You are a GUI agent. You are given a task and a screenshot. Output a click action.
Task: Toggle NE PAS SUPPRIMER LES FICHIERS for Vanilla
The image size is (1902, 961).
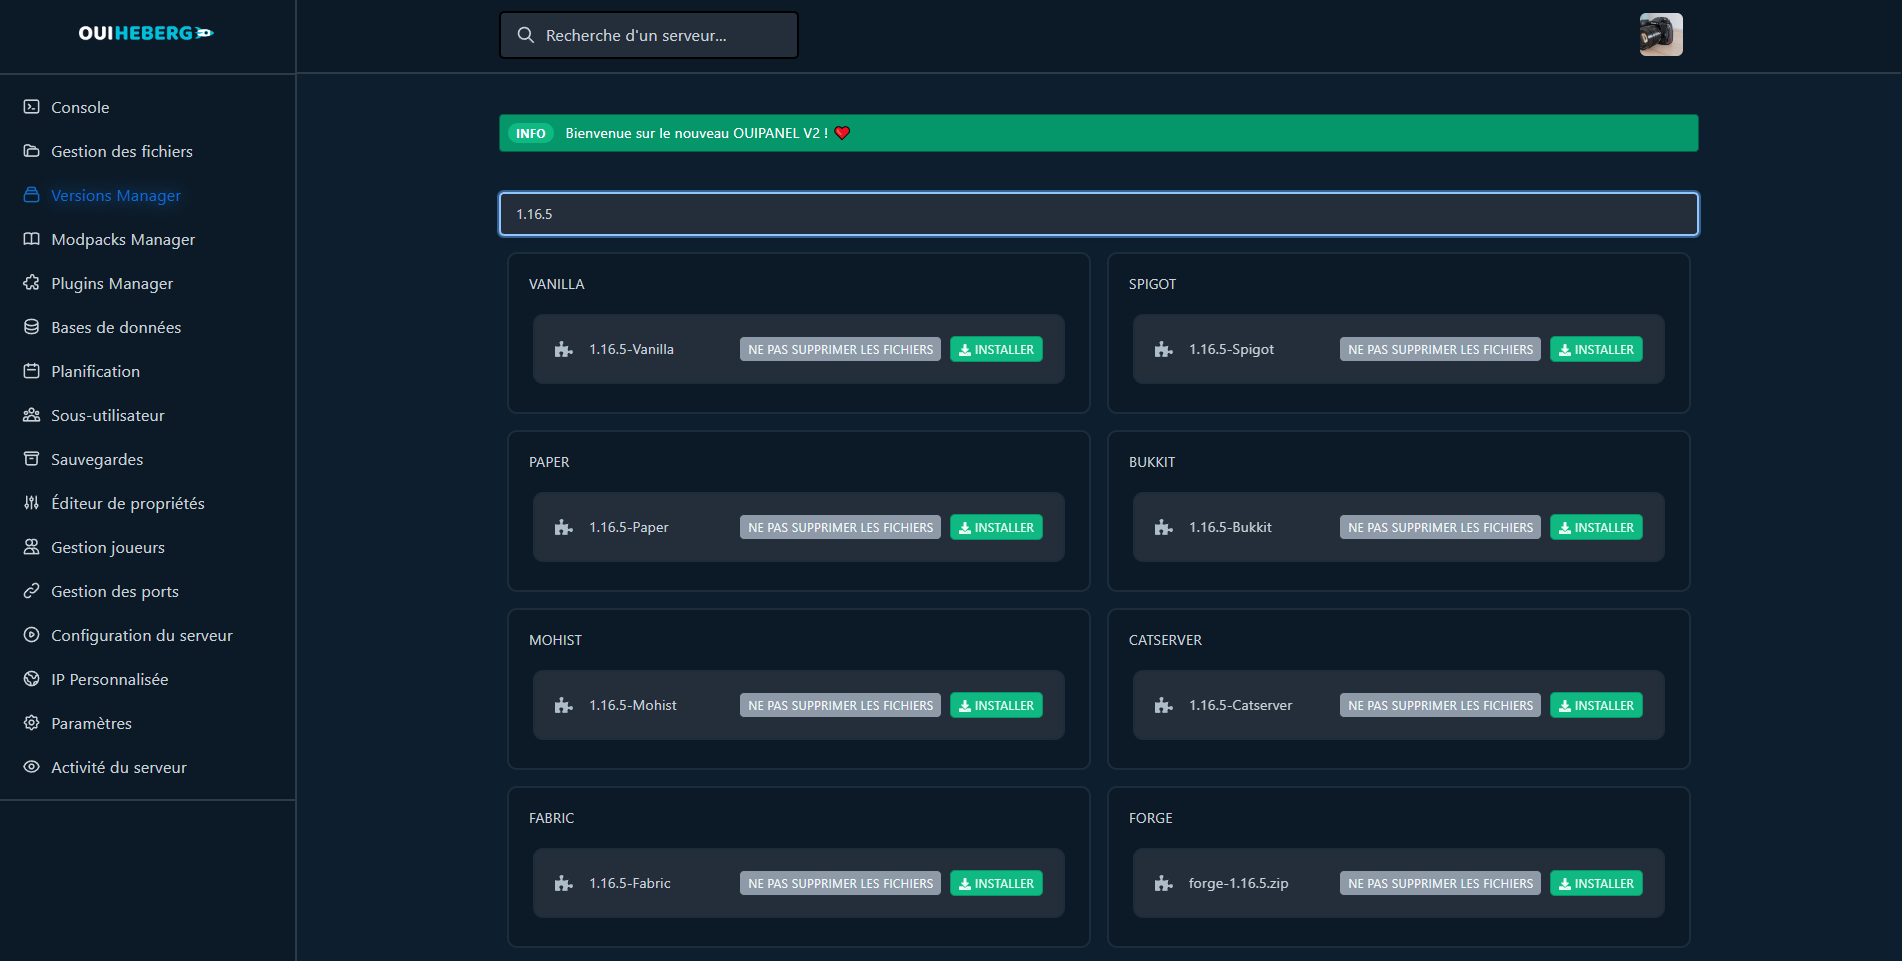coord(840,349)
